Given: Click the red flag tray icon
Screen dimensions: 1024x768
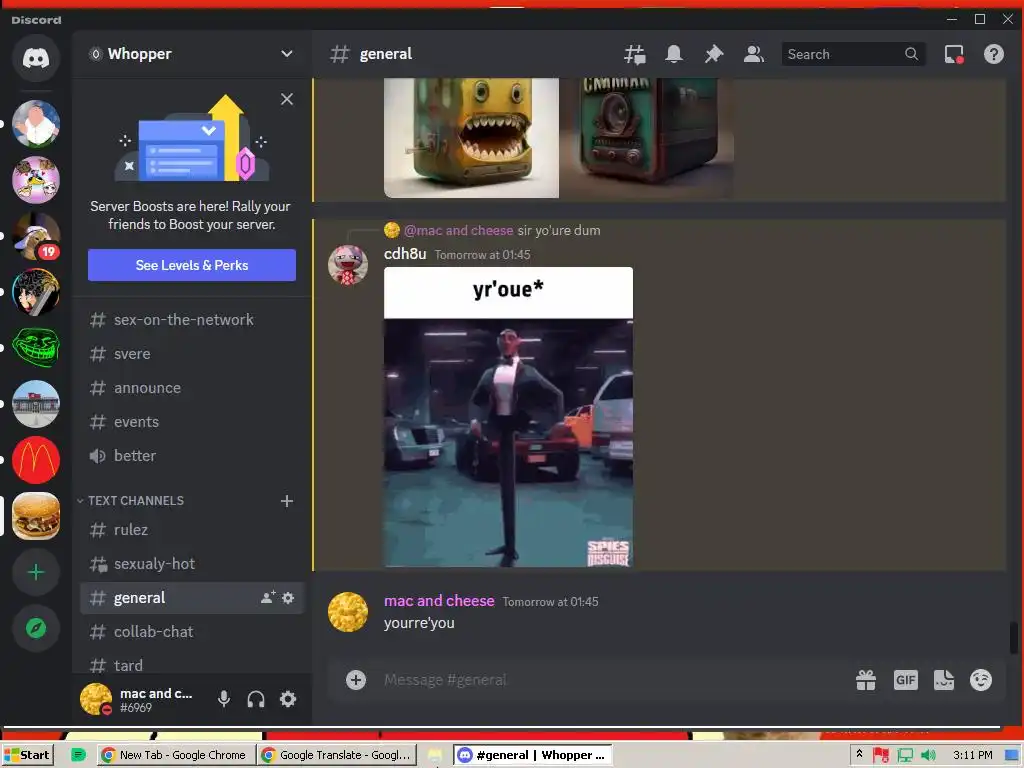Looking at the screenshot, I should [880, 755].
